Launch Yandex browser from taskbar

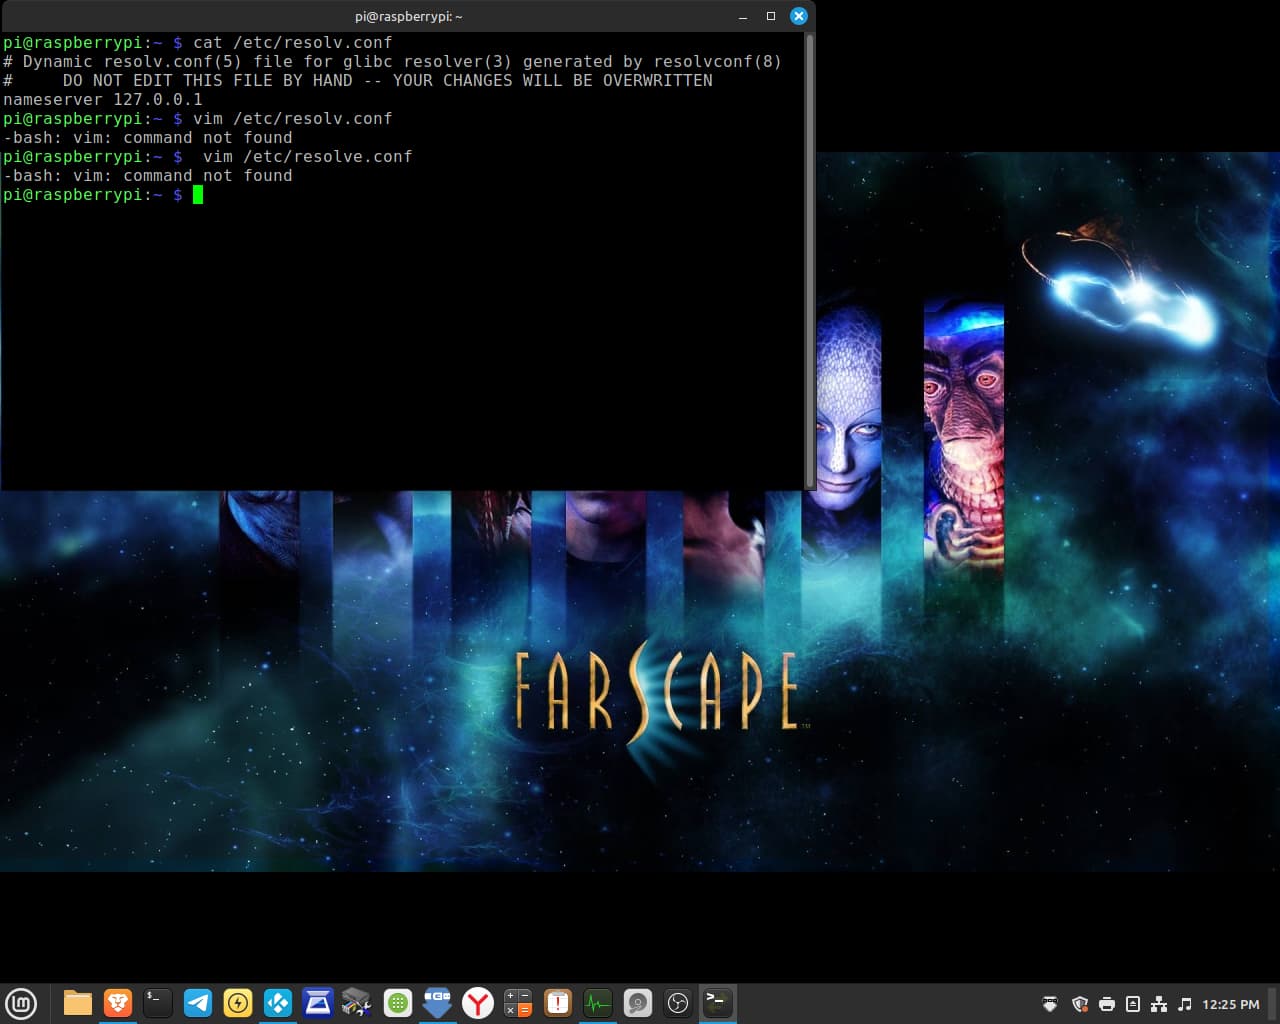tap(478, 1003)
